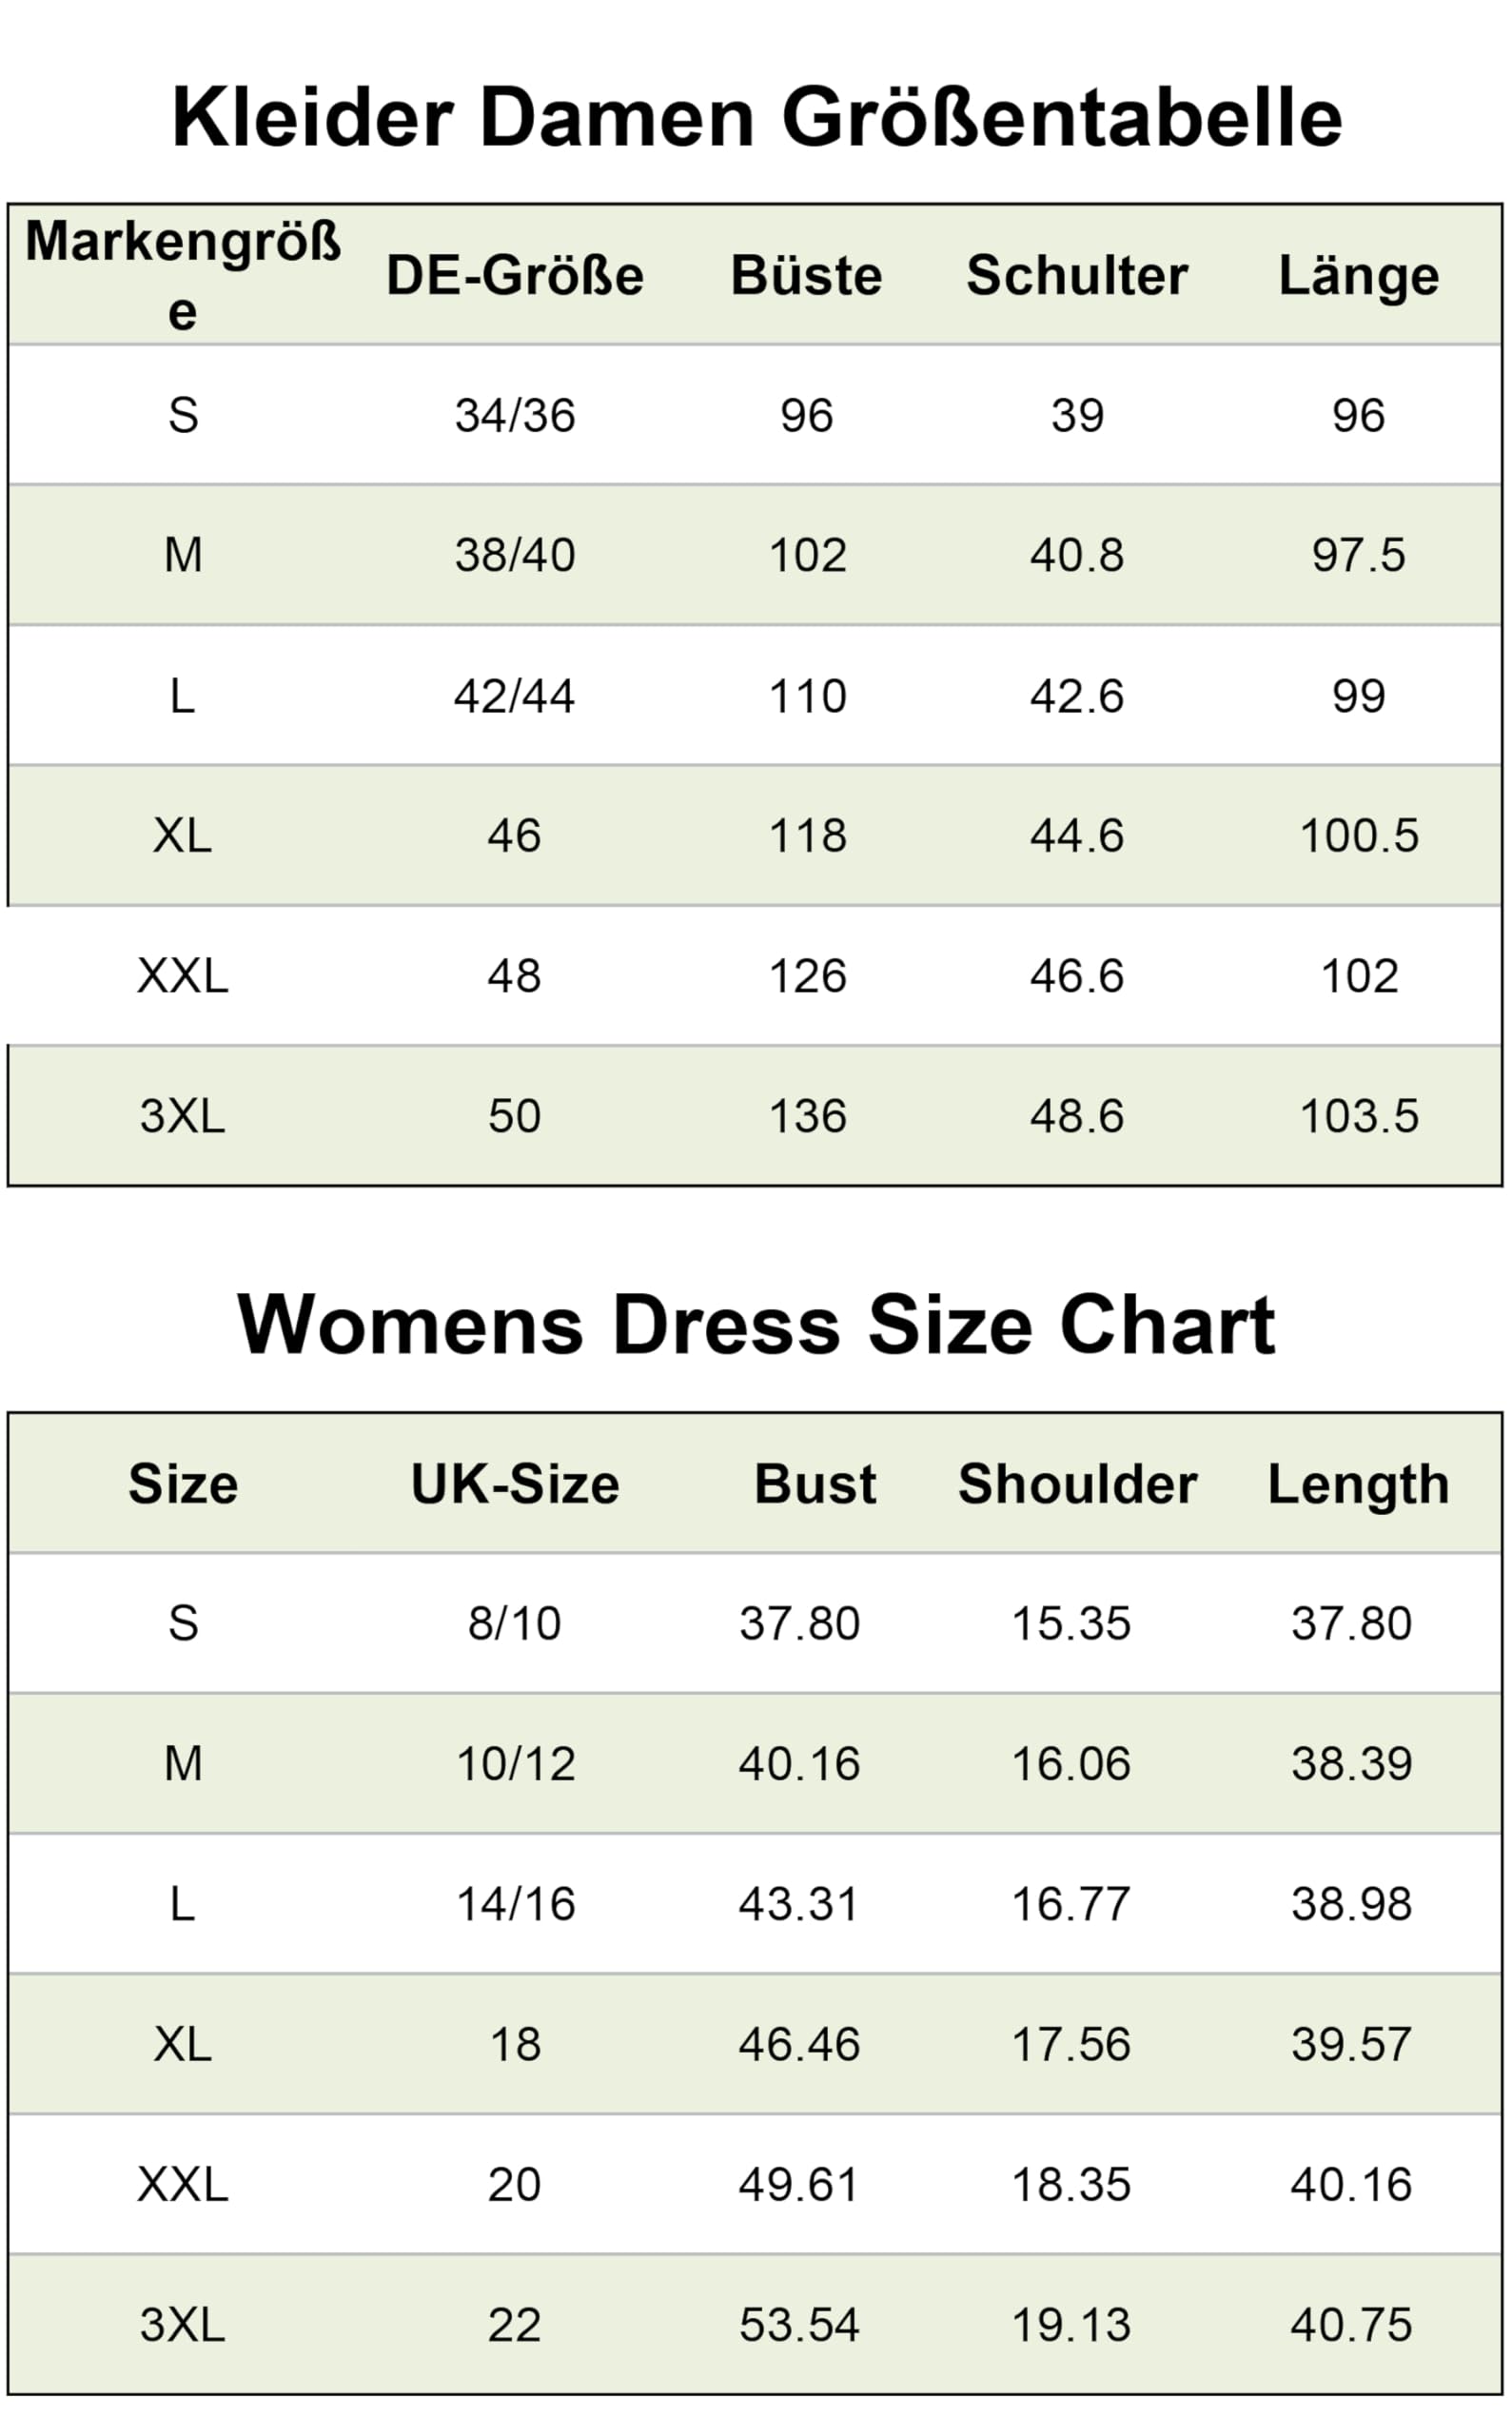Click the 40.16 Bust value
The height and width of the screenshot is (2436, 1512).
click(x=799, y=1764)
